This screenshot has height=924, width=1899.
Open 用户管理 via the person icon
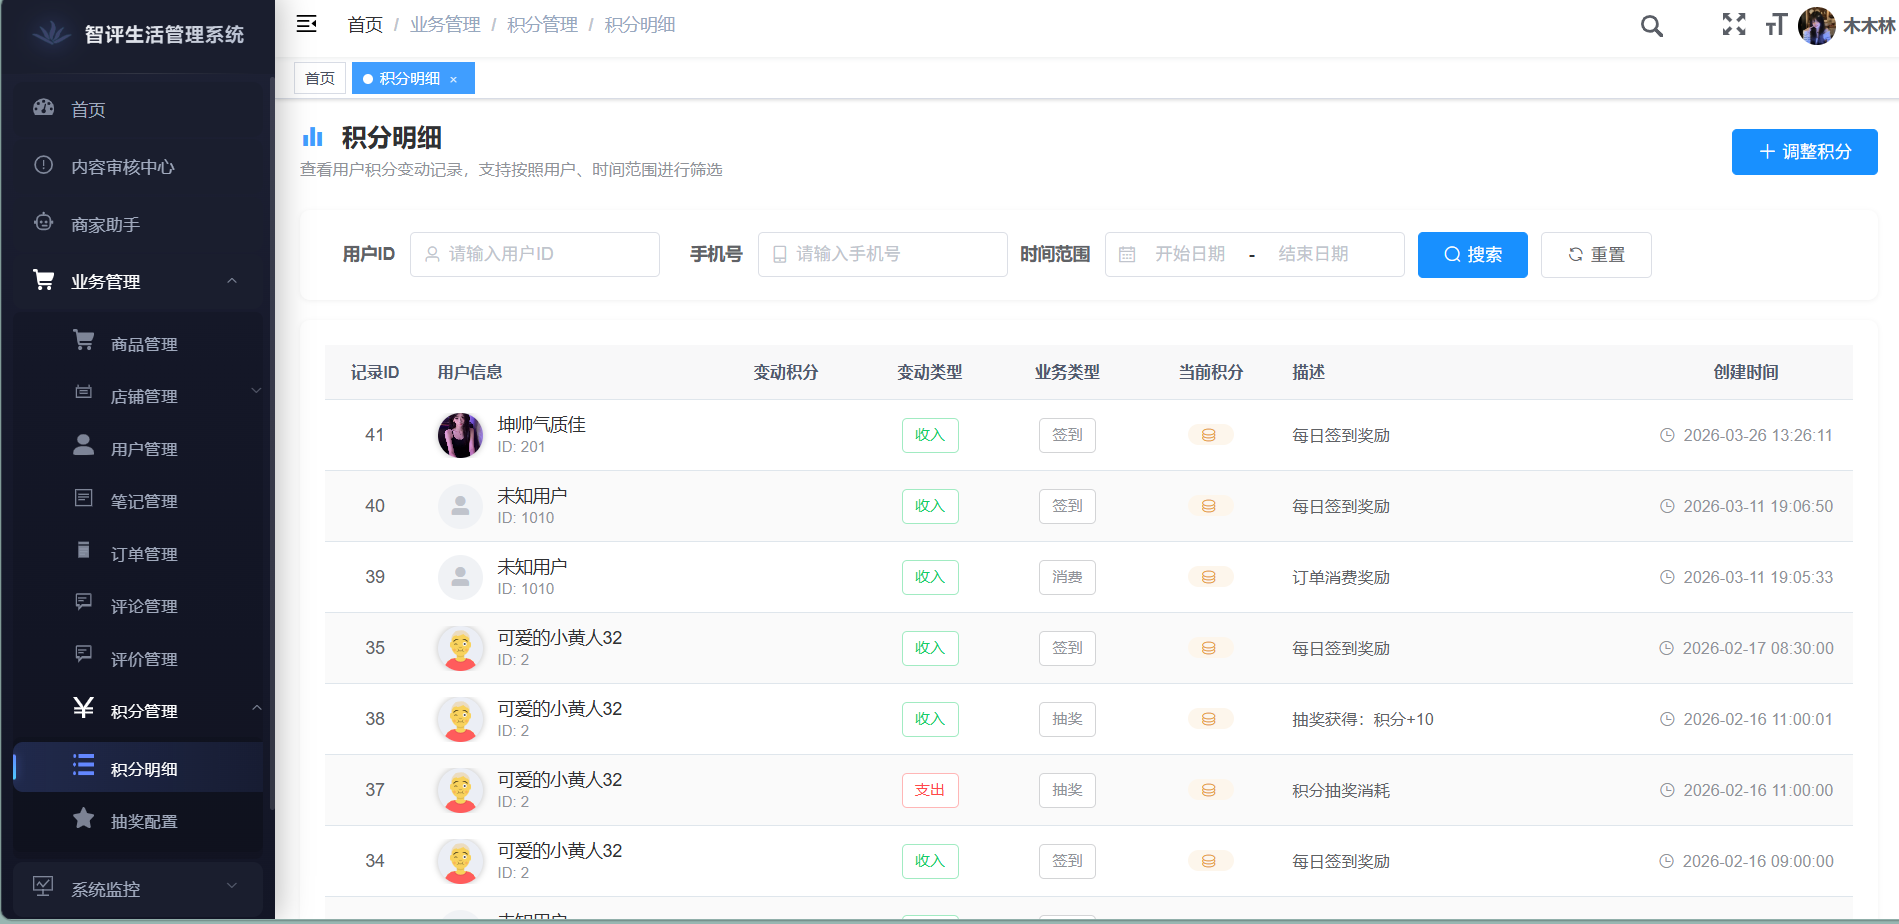click(x=84, y=447)
